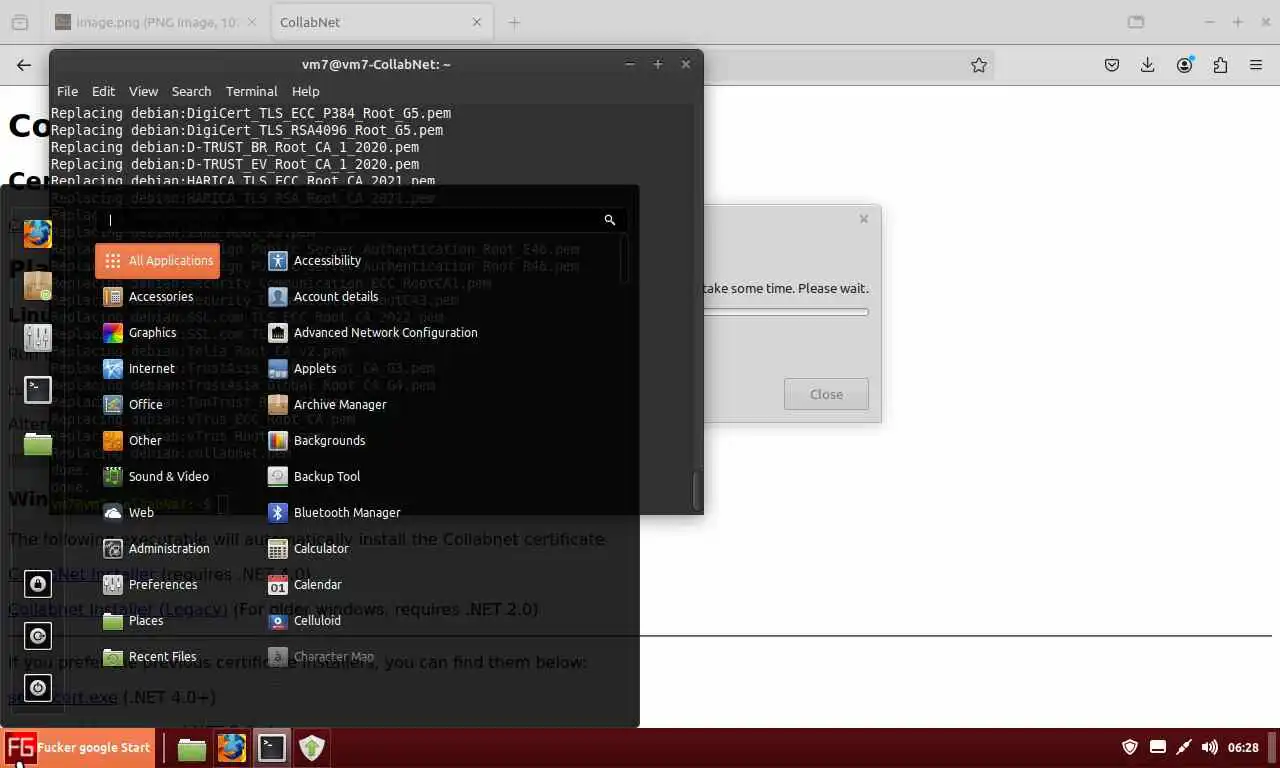Select the Internet category
The width and height of the screenshot is (1280, 768).
157,369
